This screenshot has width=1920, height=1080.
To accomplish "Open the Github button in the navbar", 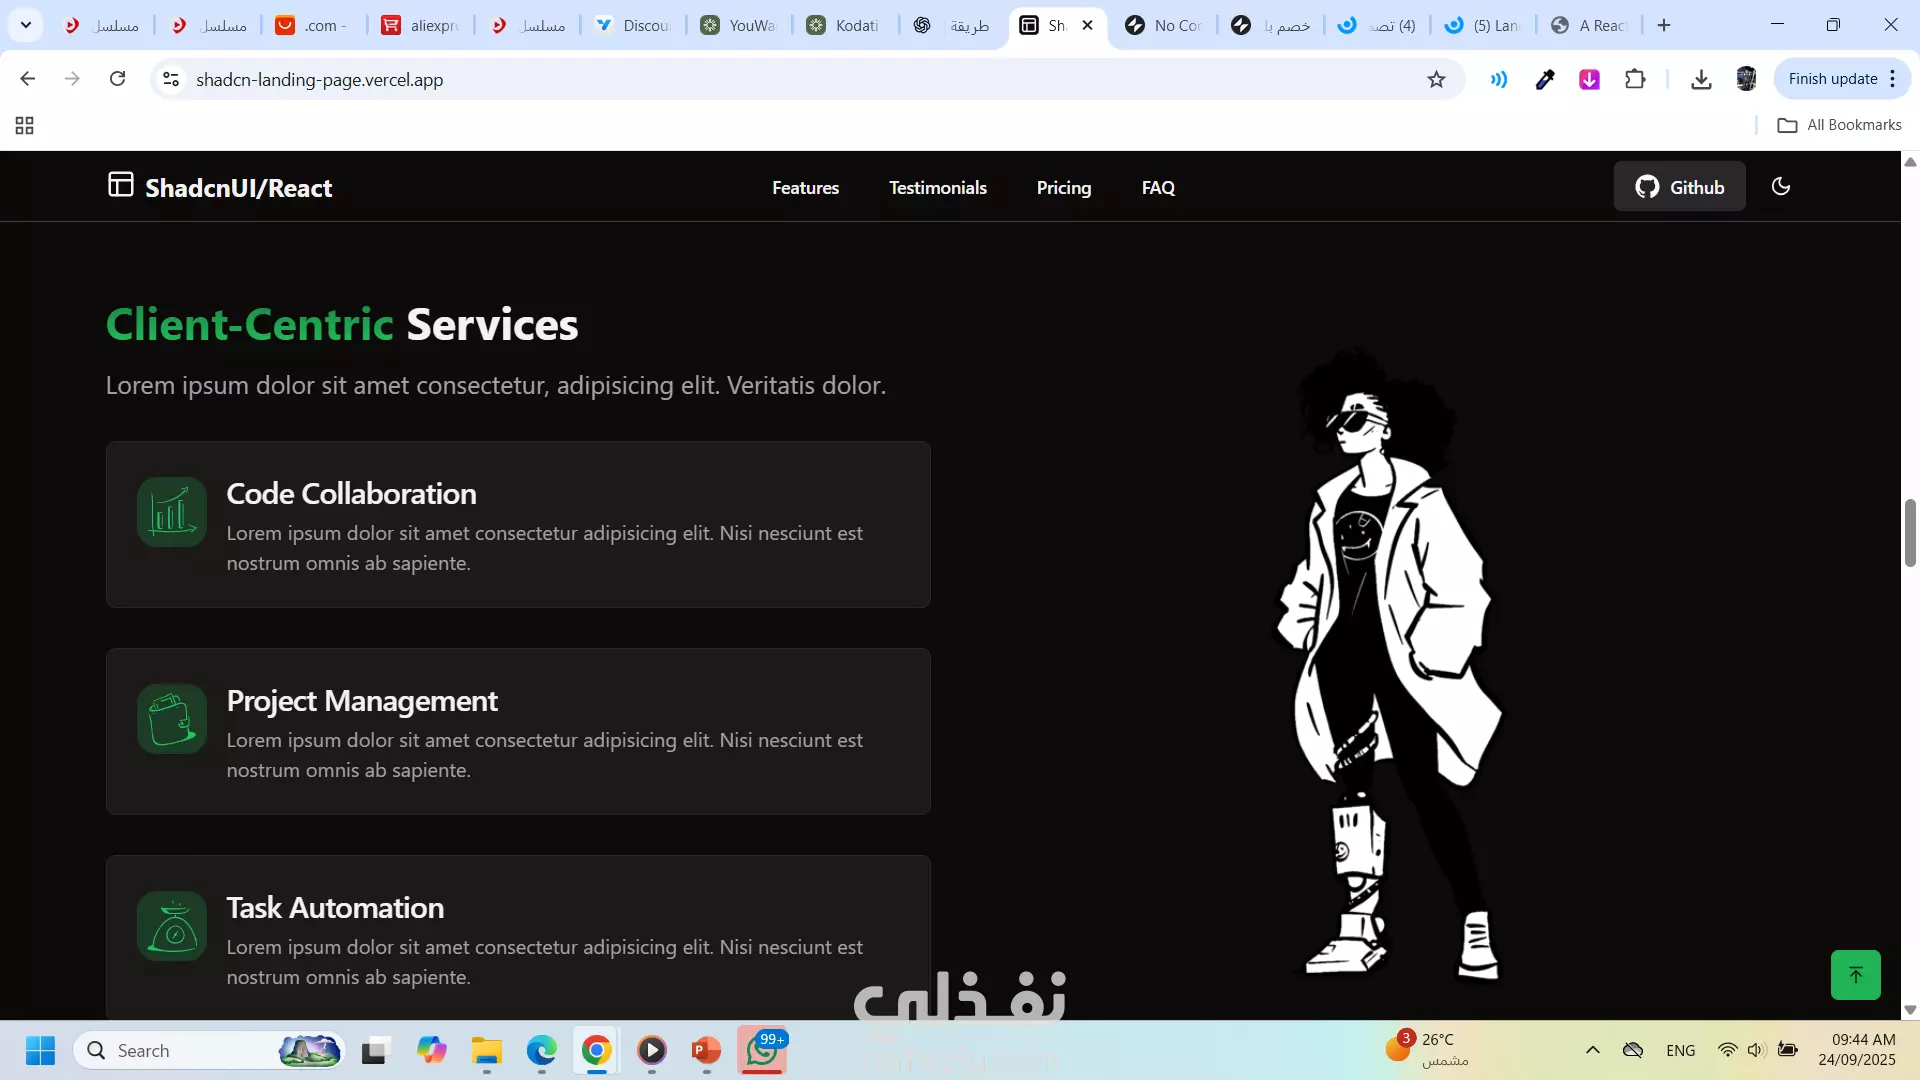I will (x=1679, y=187).
